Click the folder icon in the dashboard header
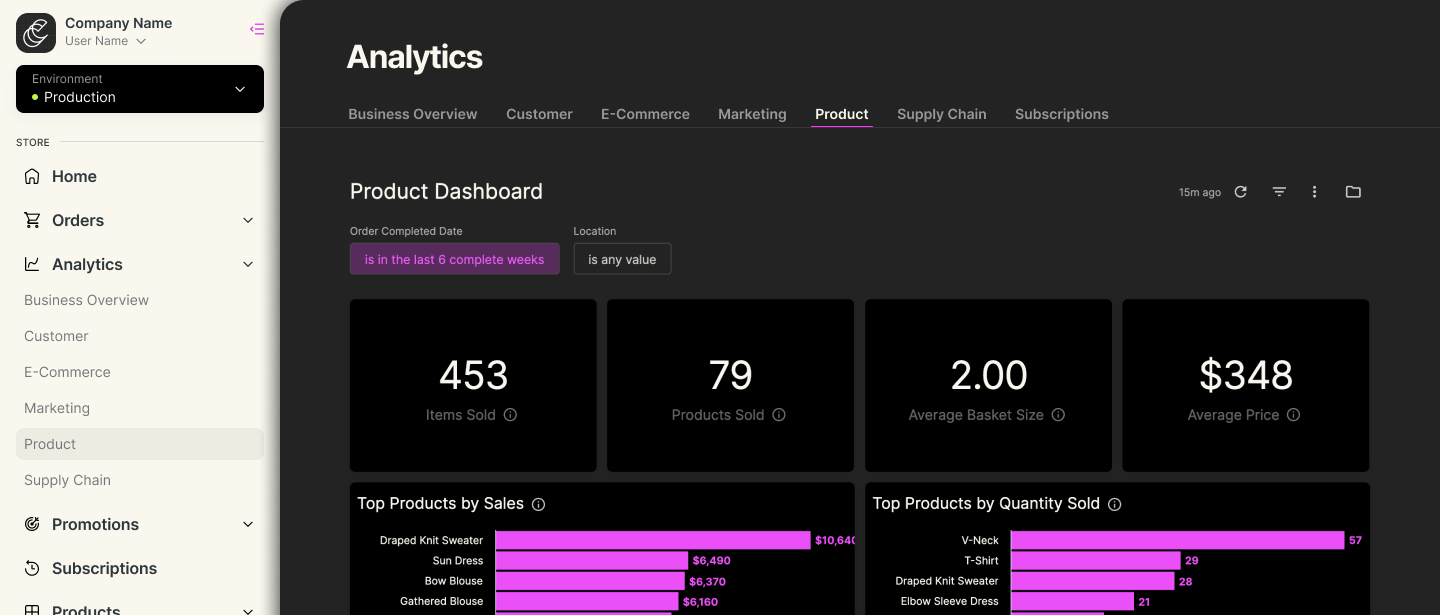The height and width of the screenshot is (615, 1440). 1353,192
